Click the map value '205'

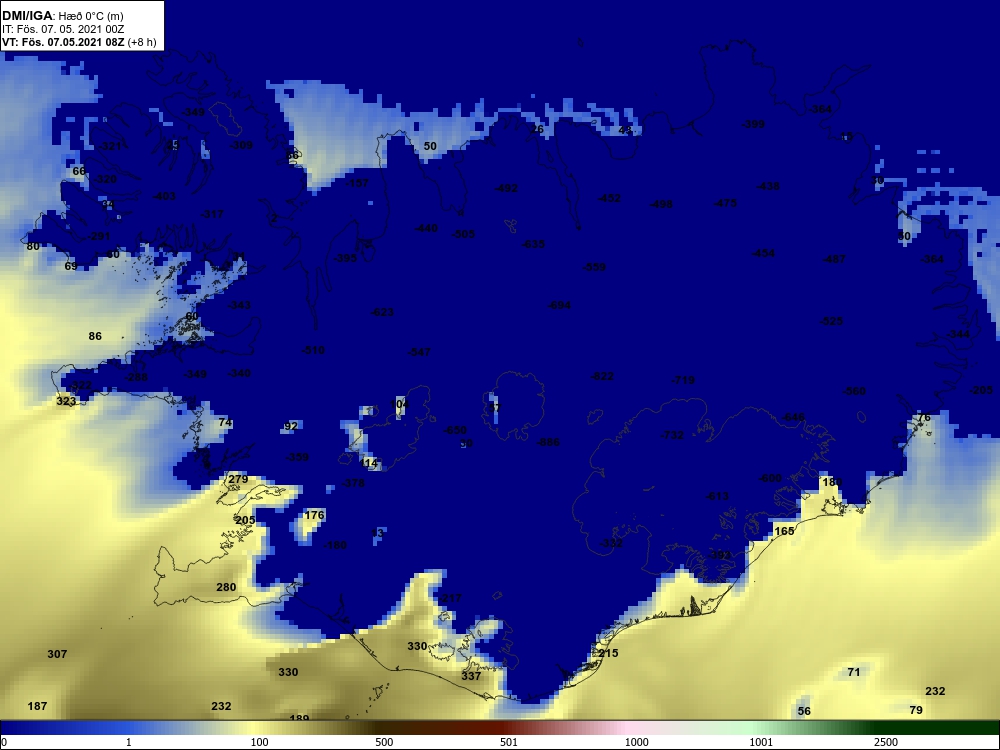(246, 520)
